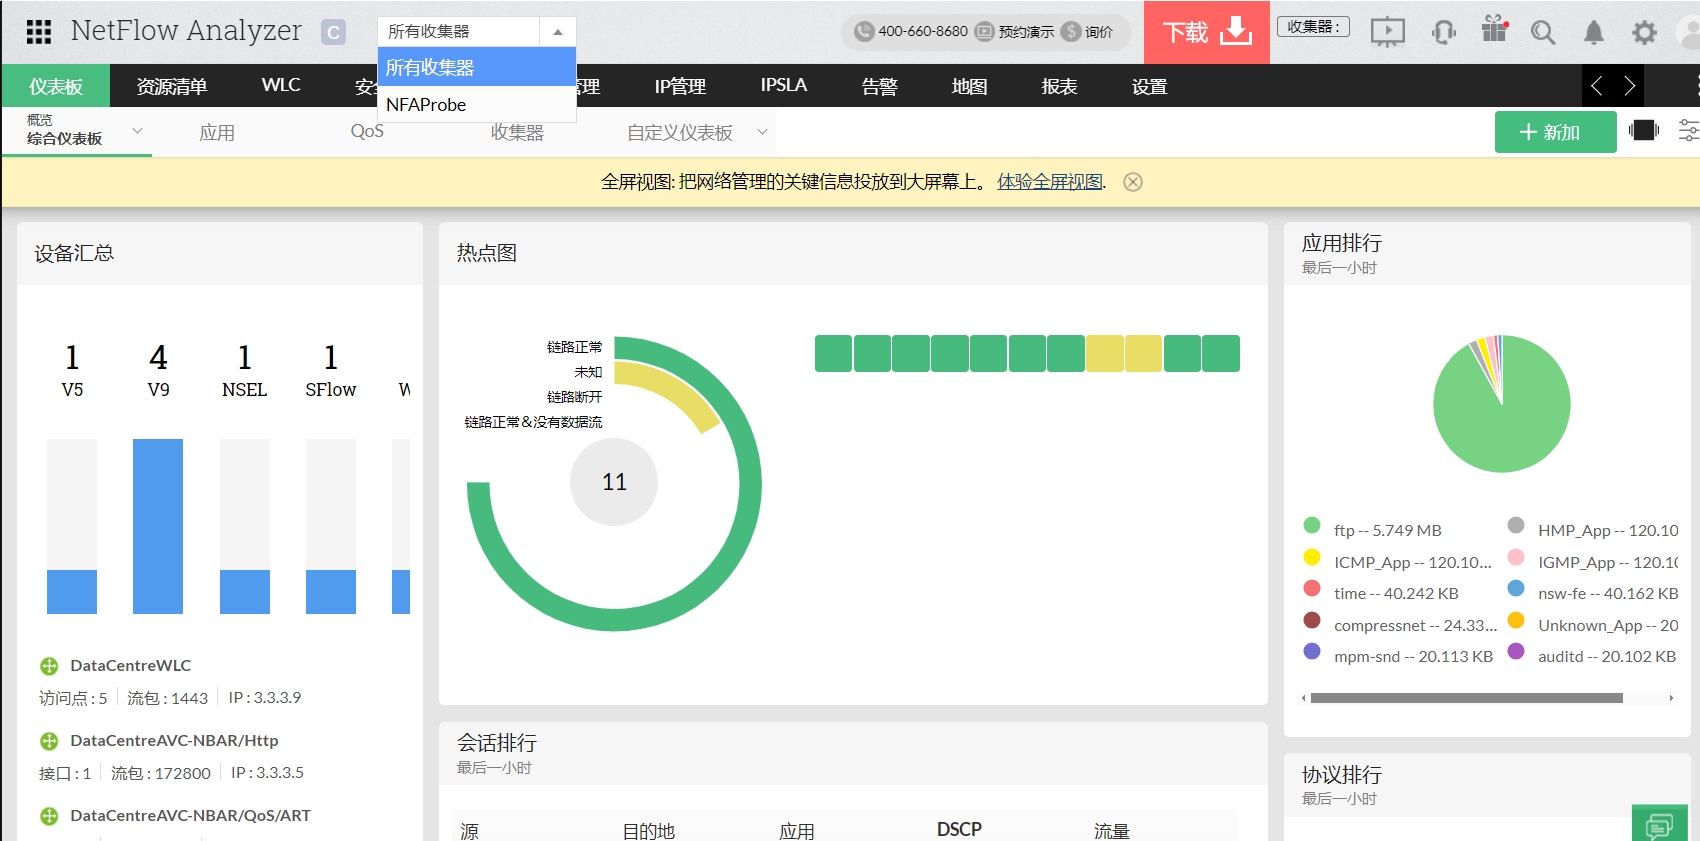Viewport: 1700px width, 841px height.
Task: Expand DataCentreAVC-NBAR/QoS/ART plus icon
Action: click(49, 816)
